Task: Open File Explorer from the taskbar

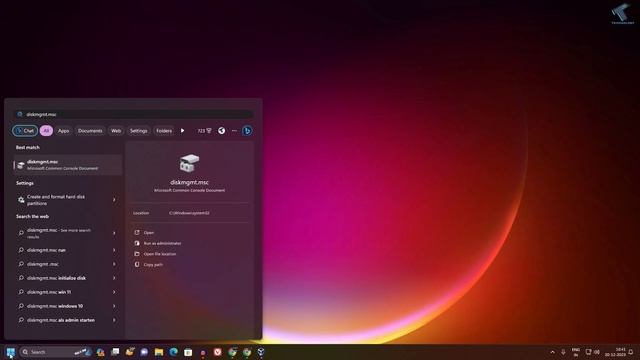Action: point(159,352)
